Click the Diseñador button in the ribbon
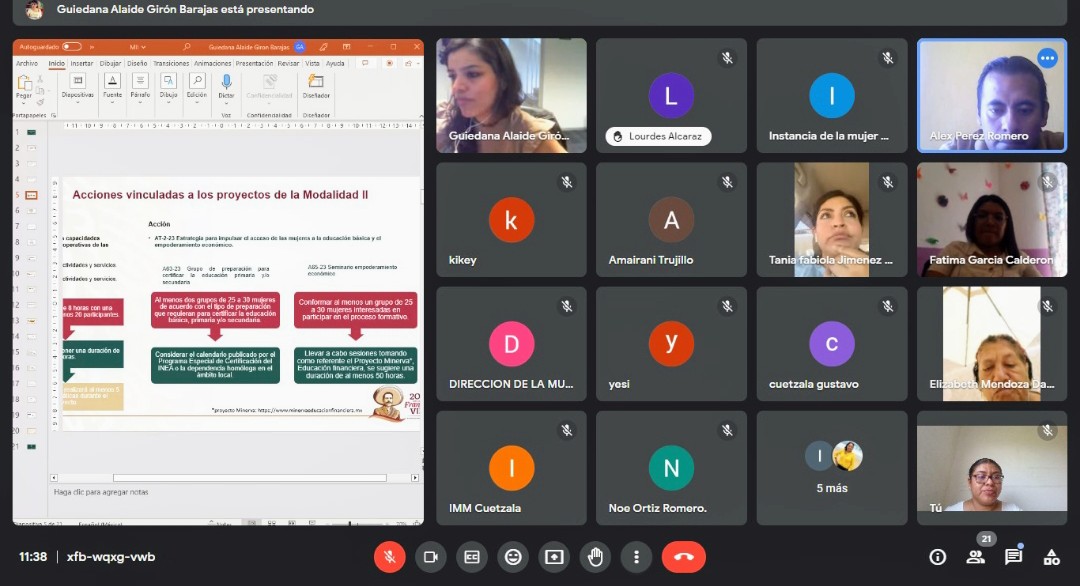The height and width of the screenshot is (586, 1080). [316, 87]
